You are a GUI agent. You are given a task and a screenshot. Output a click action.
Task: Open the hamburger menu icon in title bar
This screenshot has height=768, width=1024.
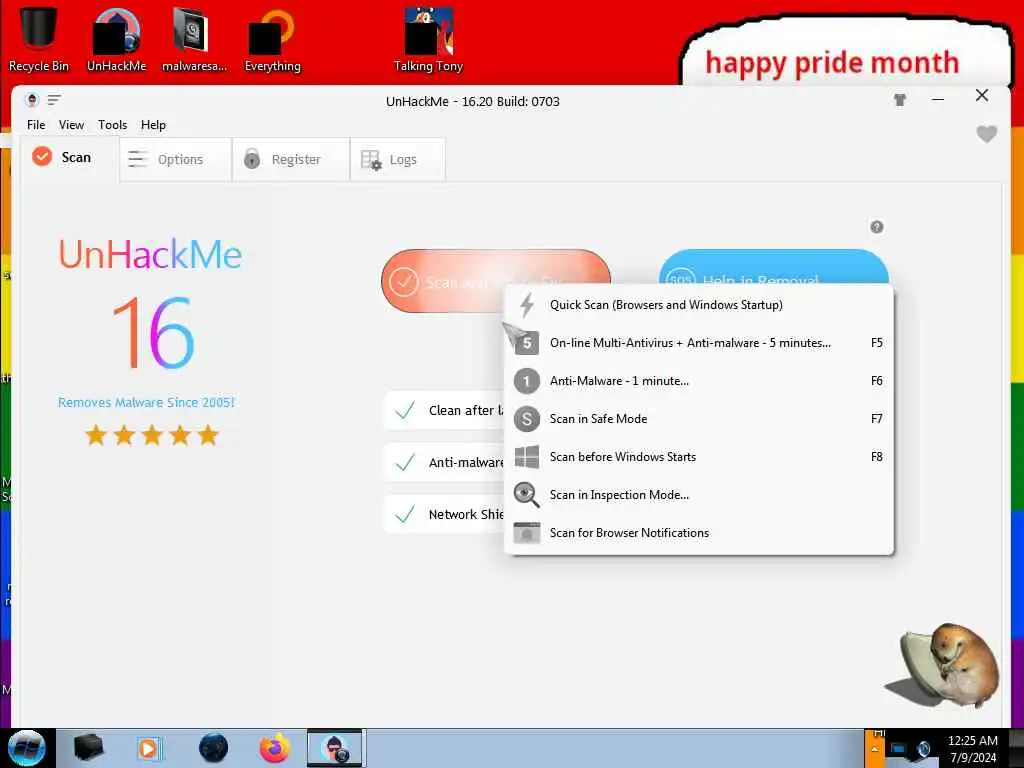[54, 100]
